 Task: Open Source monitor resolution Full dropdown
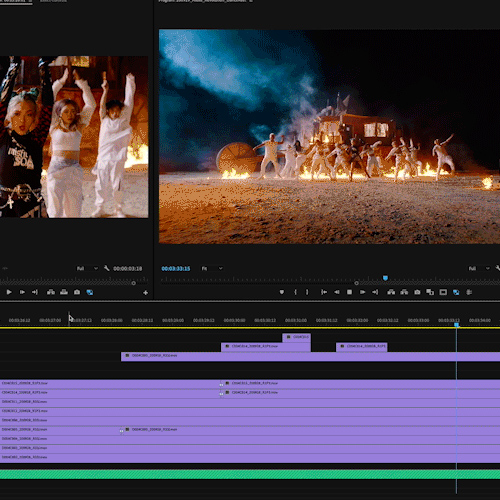87,268
